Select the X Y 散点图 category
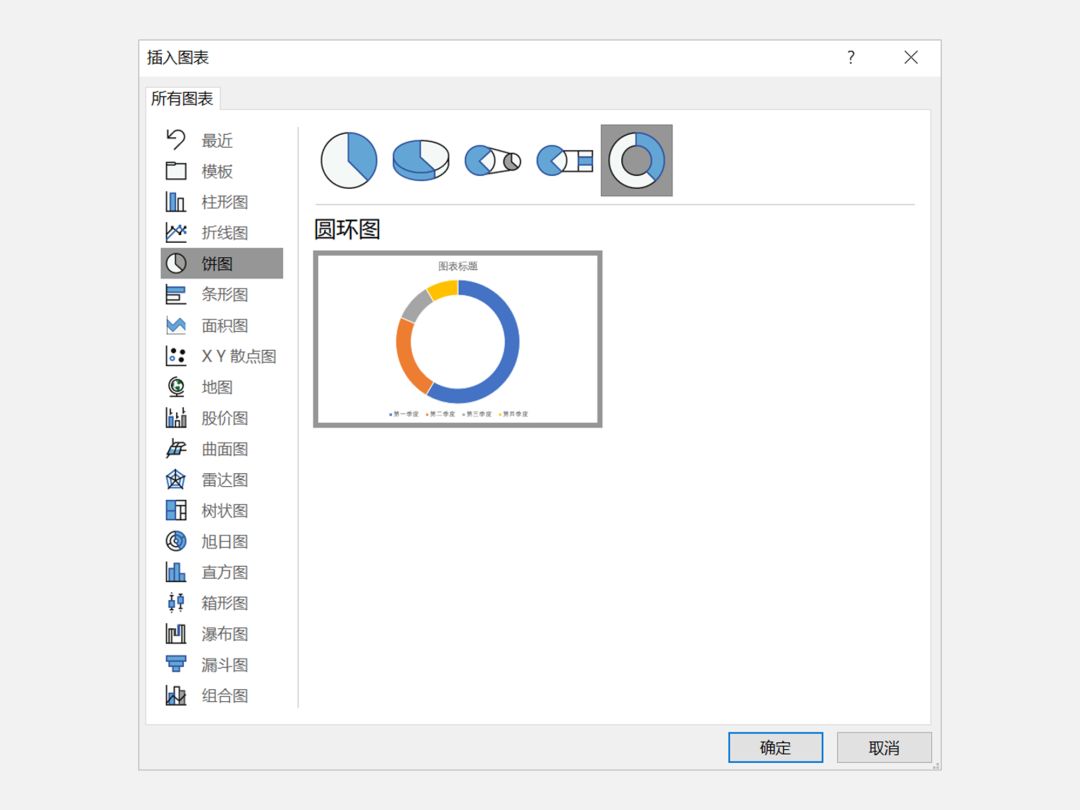Image resolution: width=1080 pixels, height=810 pixels. (x=222, y=356)
